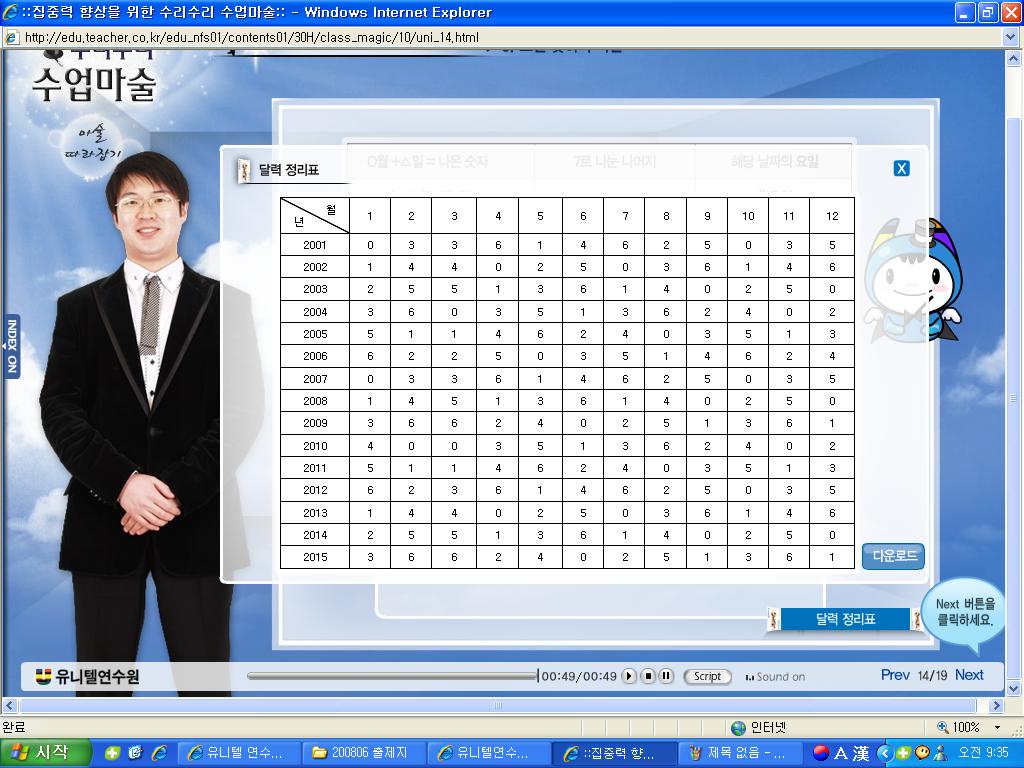Click the show desktop quick launch icon
This screenshot has height=768, width=1024.
click(135, 753)
